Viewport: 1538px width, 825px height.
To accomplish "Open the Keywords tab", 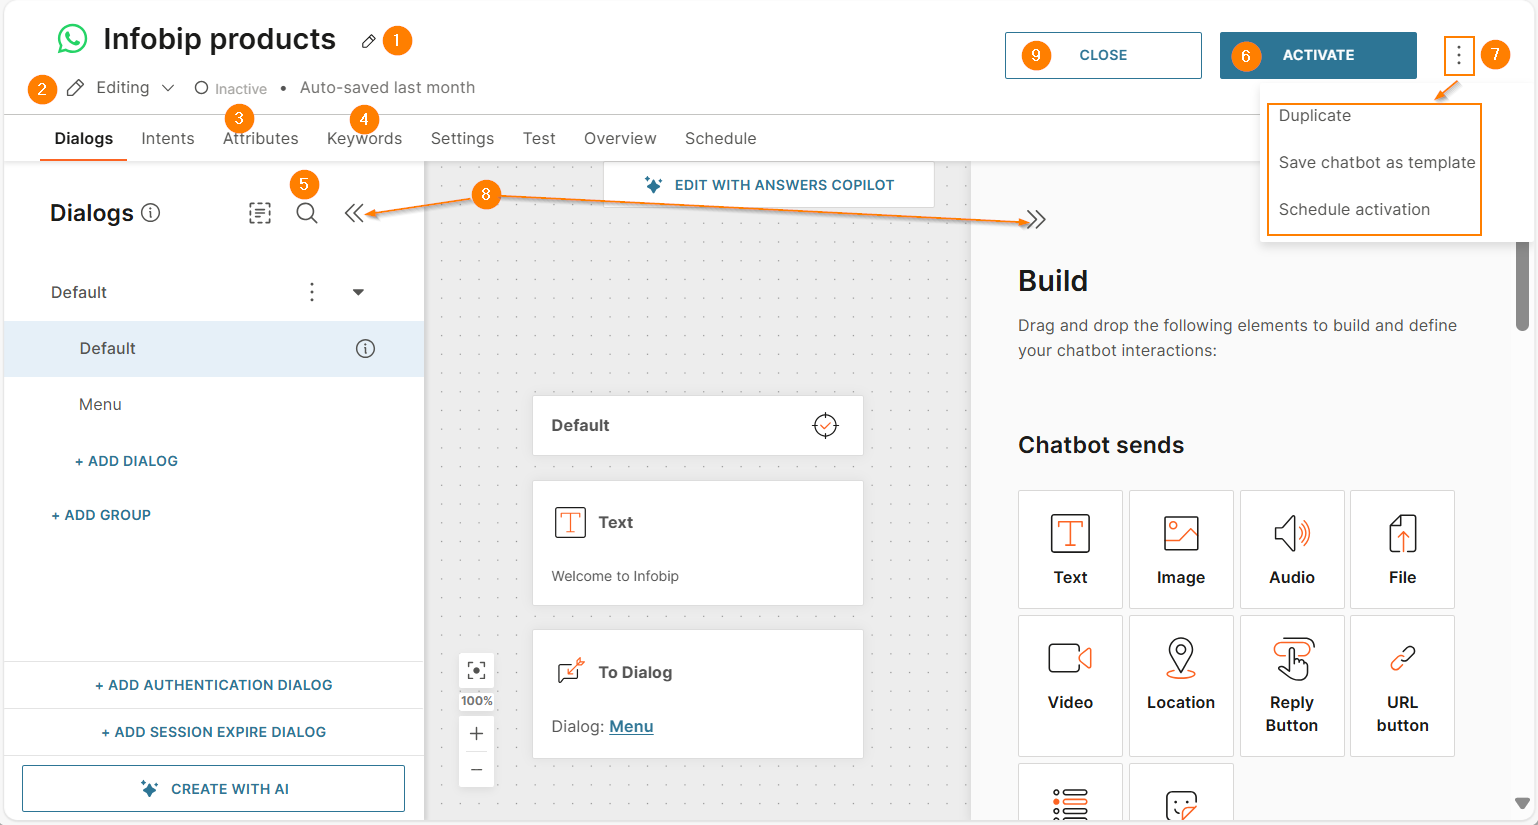I will [364, 138].
